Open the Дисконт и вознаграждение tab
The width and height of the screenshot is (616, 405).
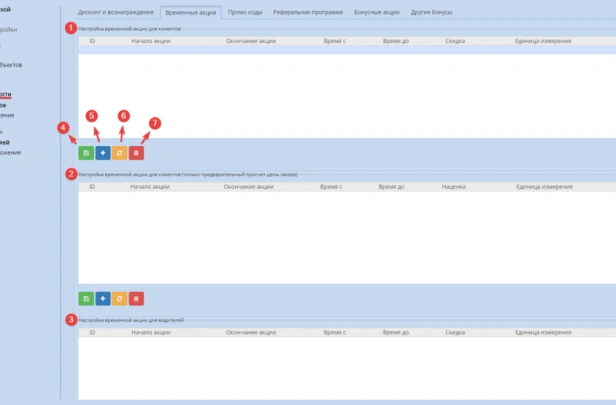[x=116, y=12]
